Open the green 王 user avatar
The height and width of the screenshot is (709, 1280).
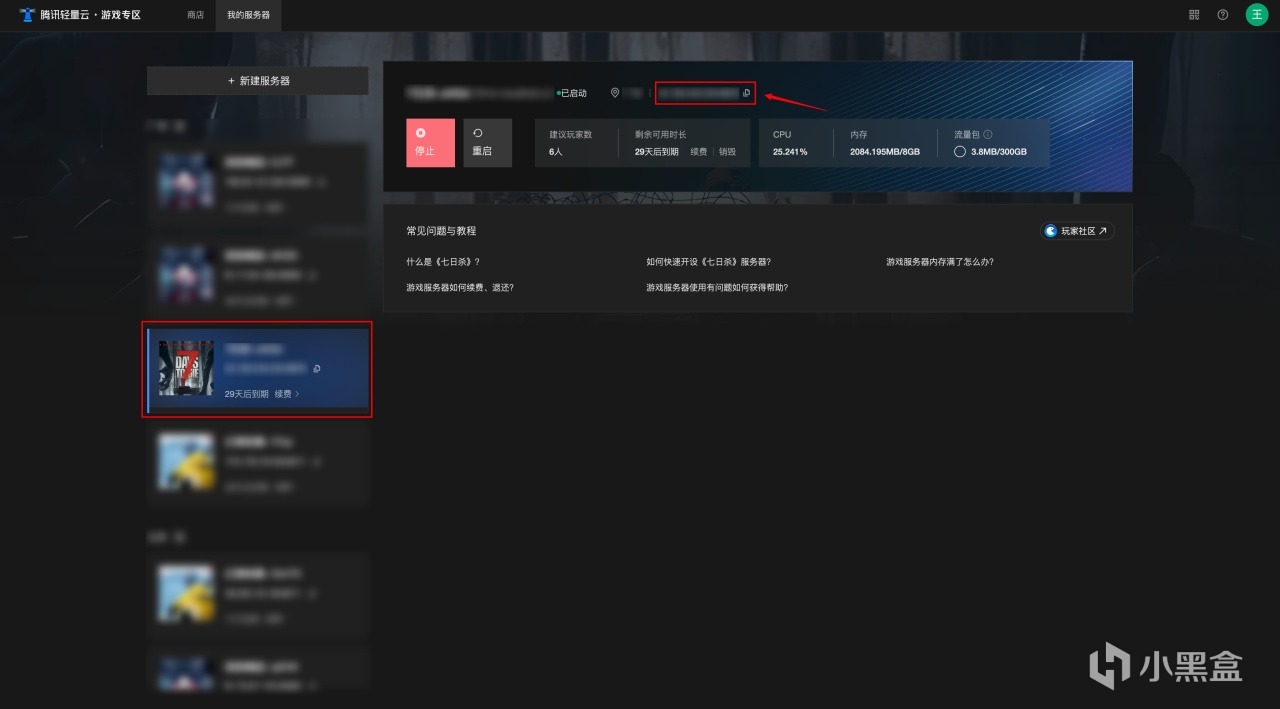click(x=1256, y=15)
